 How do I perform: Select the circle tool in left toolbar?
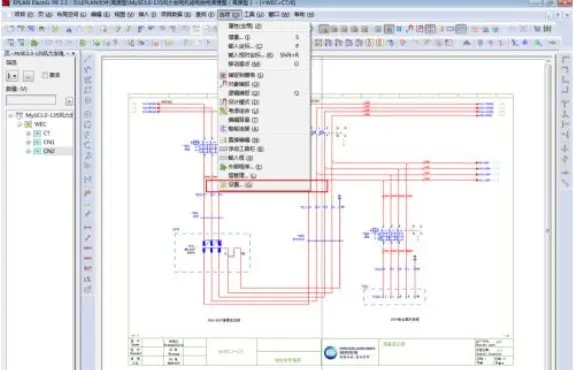(x=88, y=114)
